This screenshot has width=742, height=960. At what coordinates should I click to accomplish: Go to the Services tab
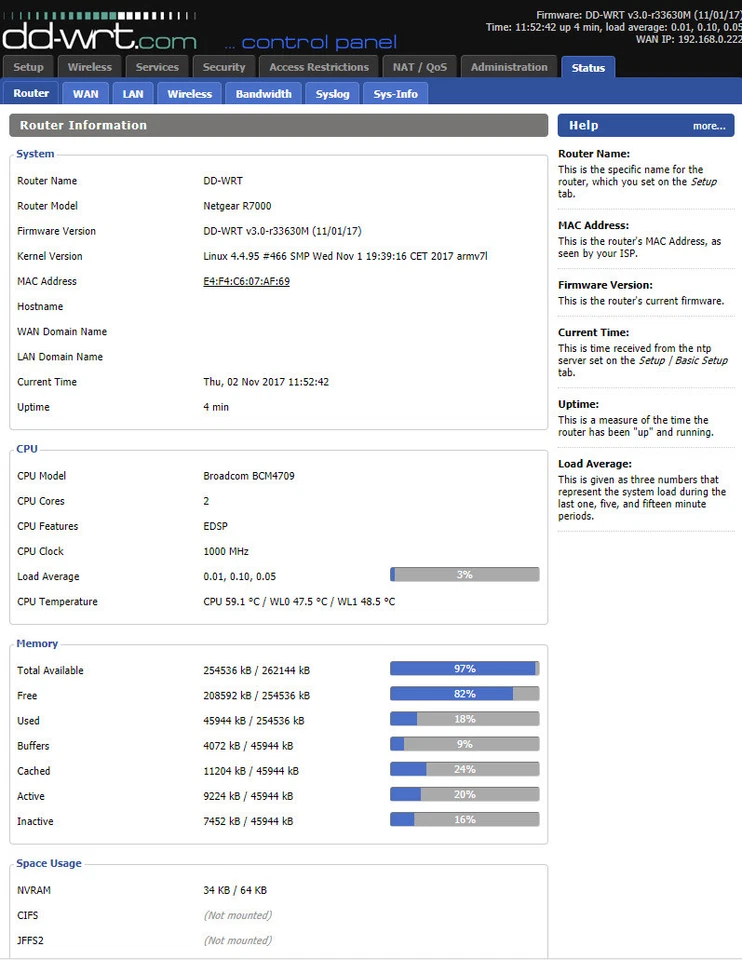[x=157, y=66]
